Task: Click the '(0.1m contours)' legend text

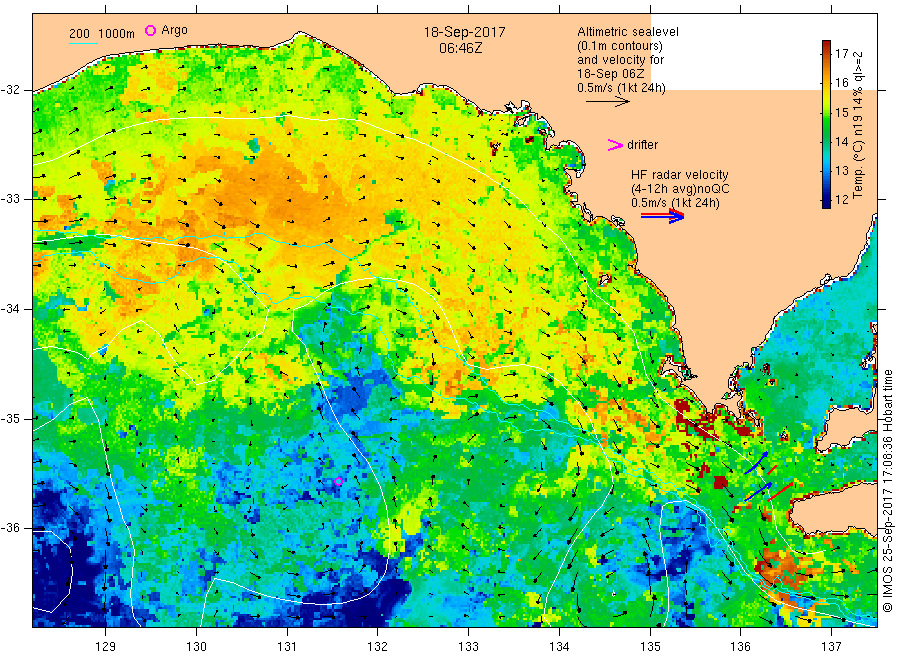Action: (x=619, y=46)
